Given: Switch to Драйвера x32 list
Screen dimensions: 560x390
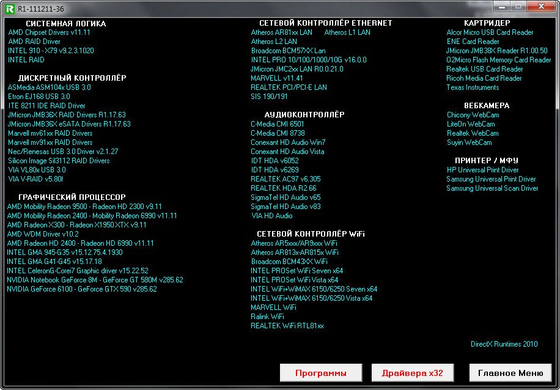Looking at the screenshot, I should coord(412,373).
